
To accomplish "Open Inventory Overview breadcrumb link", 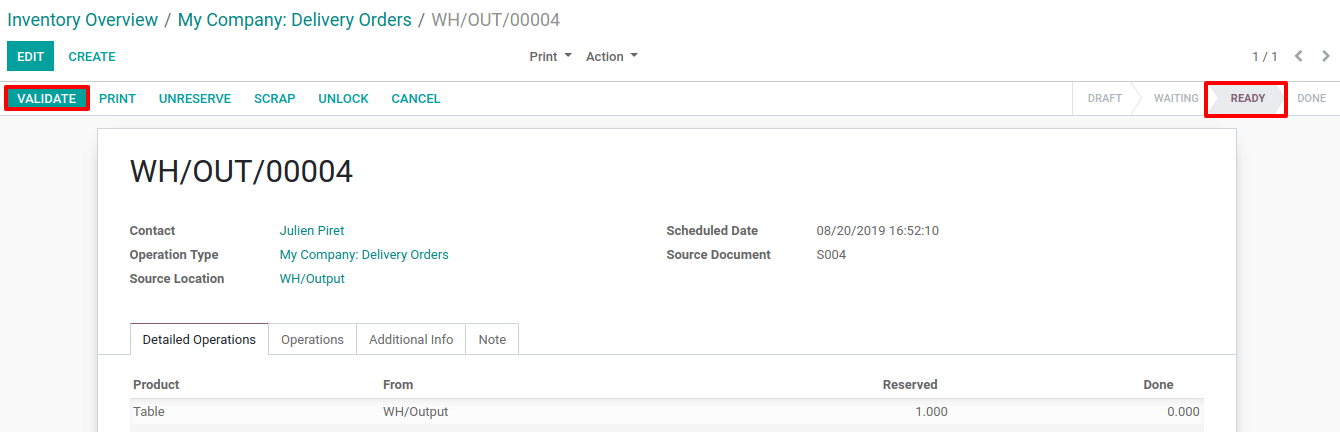I will [83, 20].
